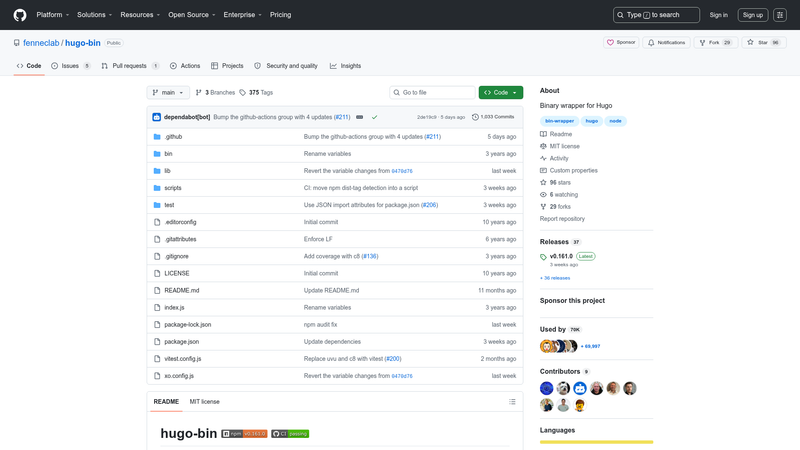Open Notifications bell button
The height and width of the screenshot is (450, 800).
666,42
